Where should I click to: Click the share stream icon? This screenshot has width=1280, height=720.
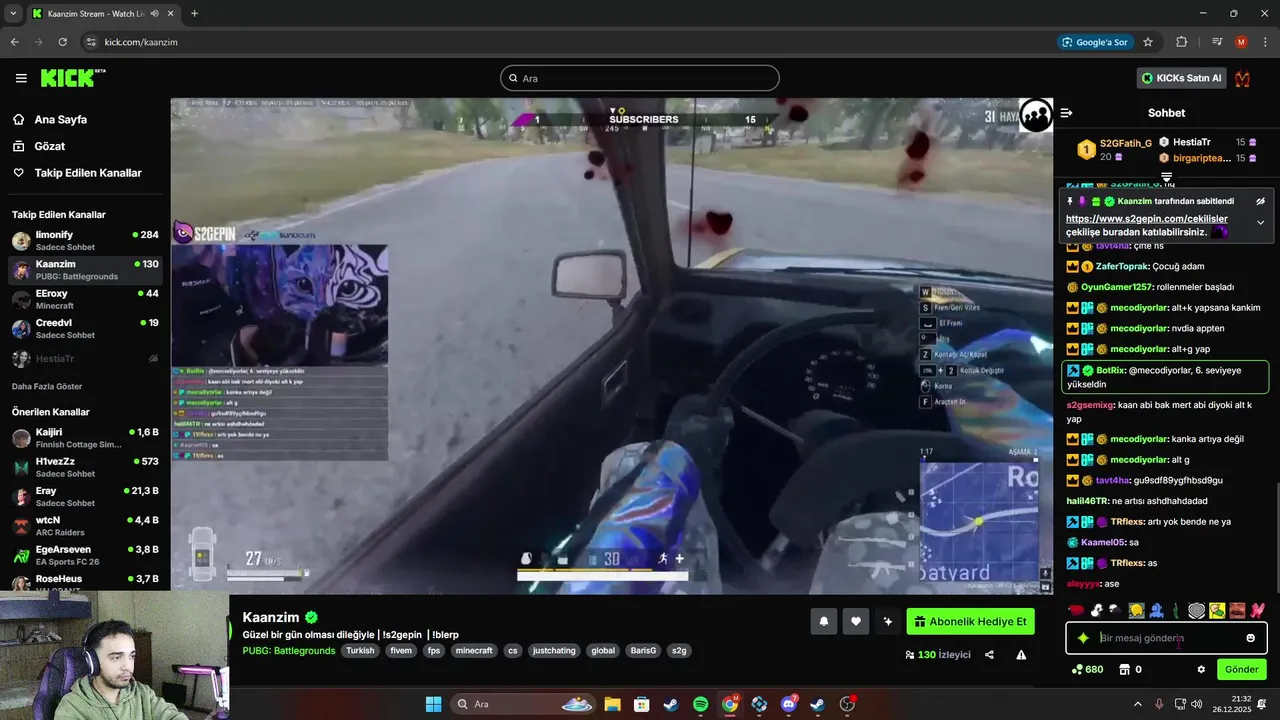coord(989,655)
